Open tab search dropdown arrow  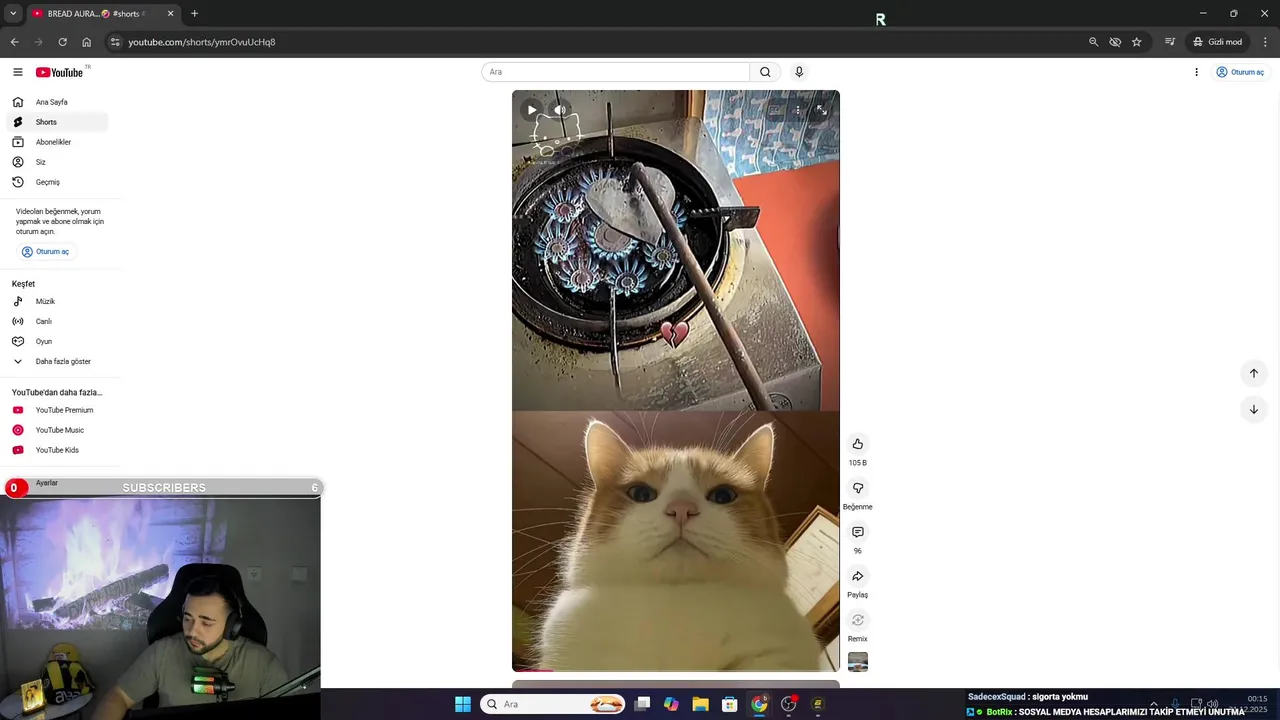pyautogui.click(x=13, y=13)
